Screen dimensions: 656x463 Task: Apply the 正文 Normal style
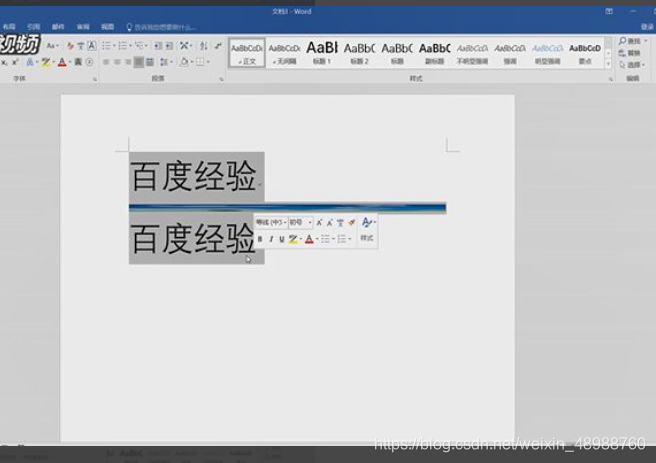coord(247,53)
